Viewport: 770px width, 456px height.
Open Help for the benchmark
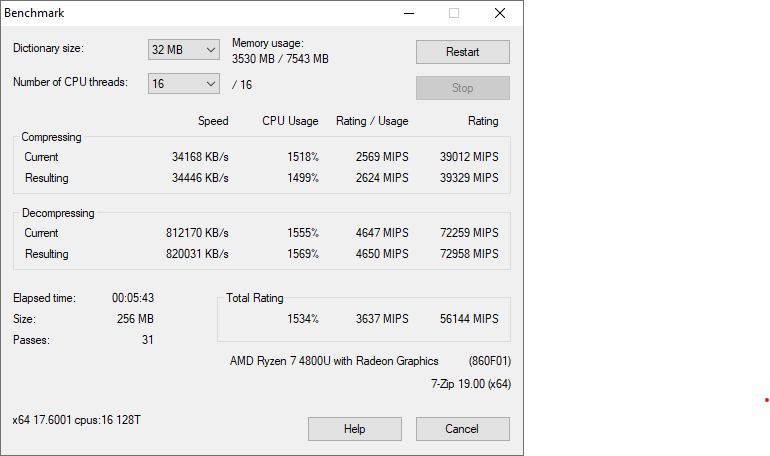354,429
